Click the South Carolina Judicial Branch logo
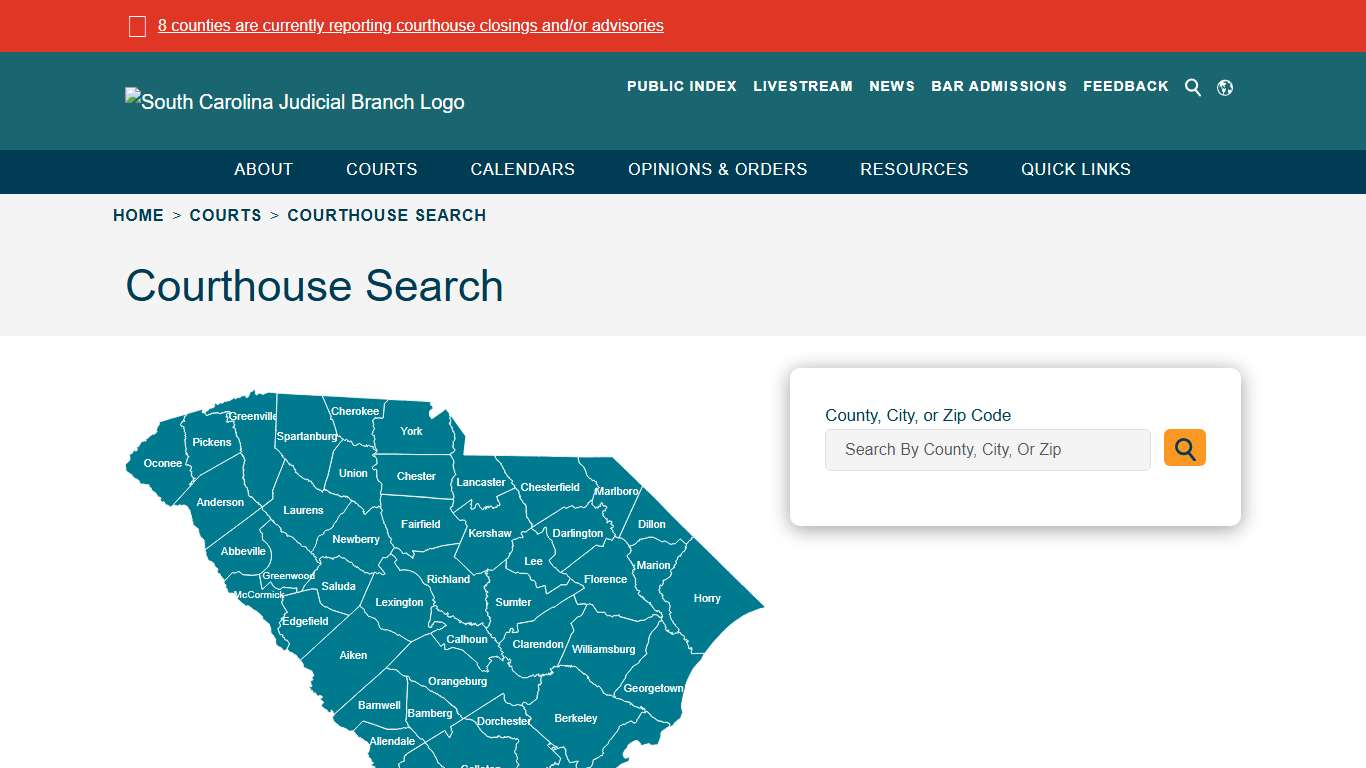The height and width of the screenshot is (768, 1366). click(x=294, y=101)
